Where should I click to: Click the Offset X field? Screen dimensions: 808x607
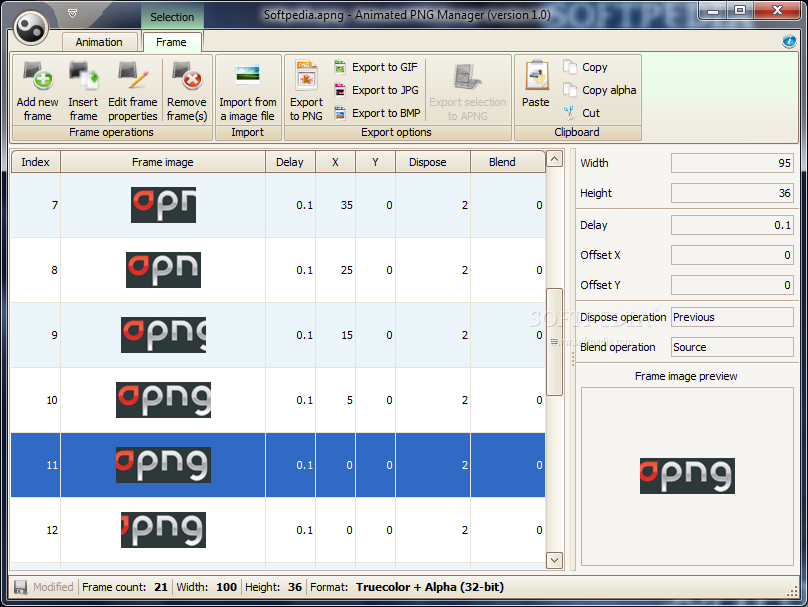coord(732,255)
